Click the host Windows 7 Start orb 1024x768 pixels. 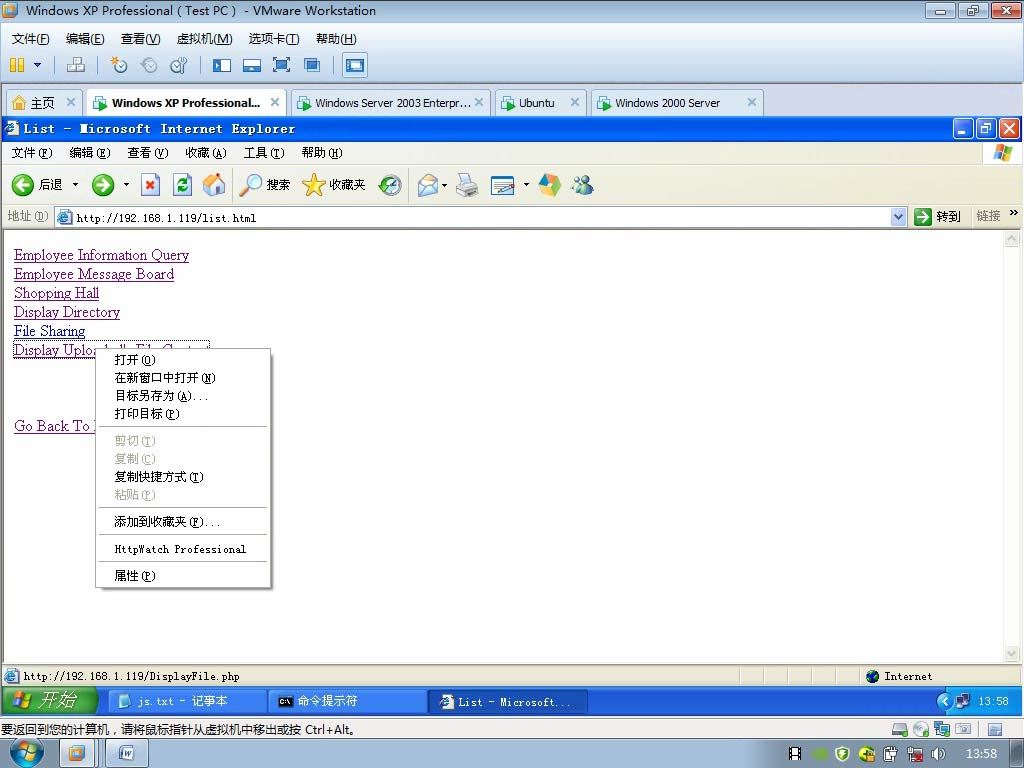26,753
